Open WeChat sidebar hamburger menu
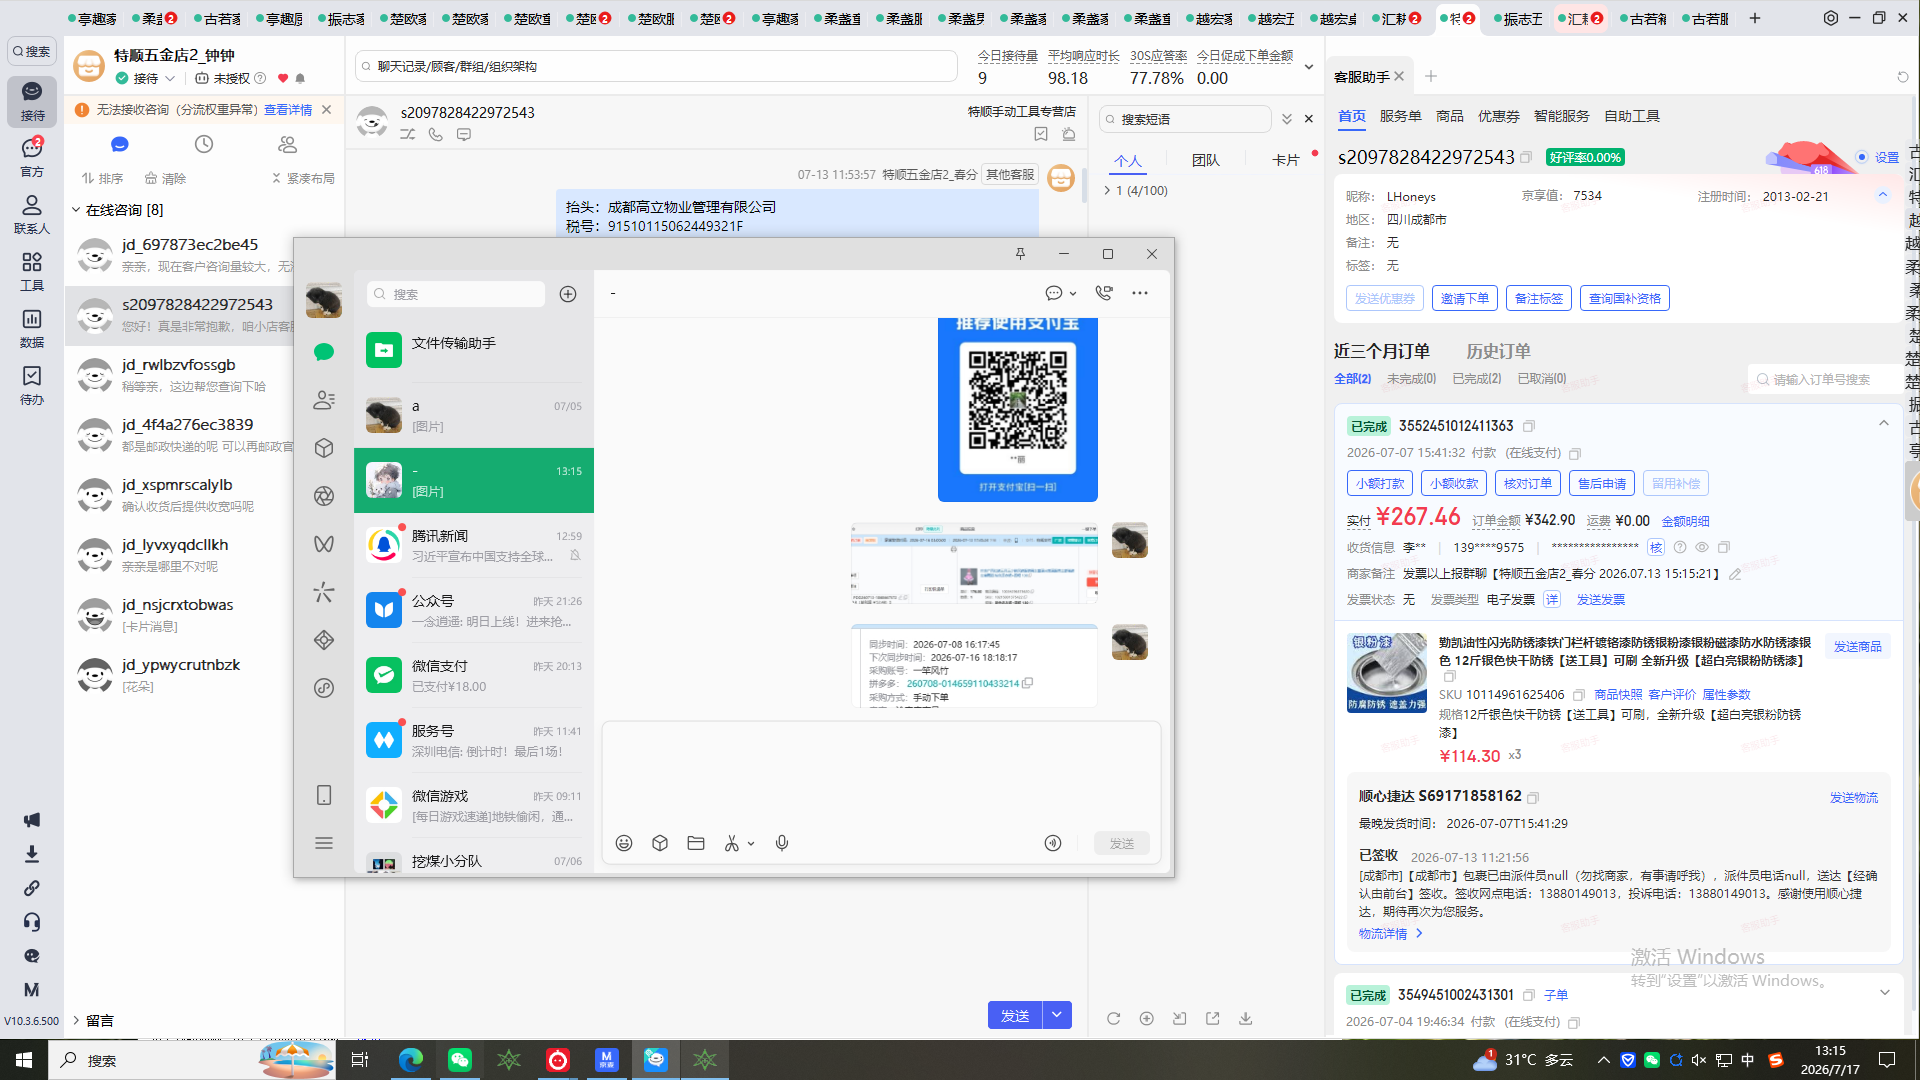 point(323,843)
